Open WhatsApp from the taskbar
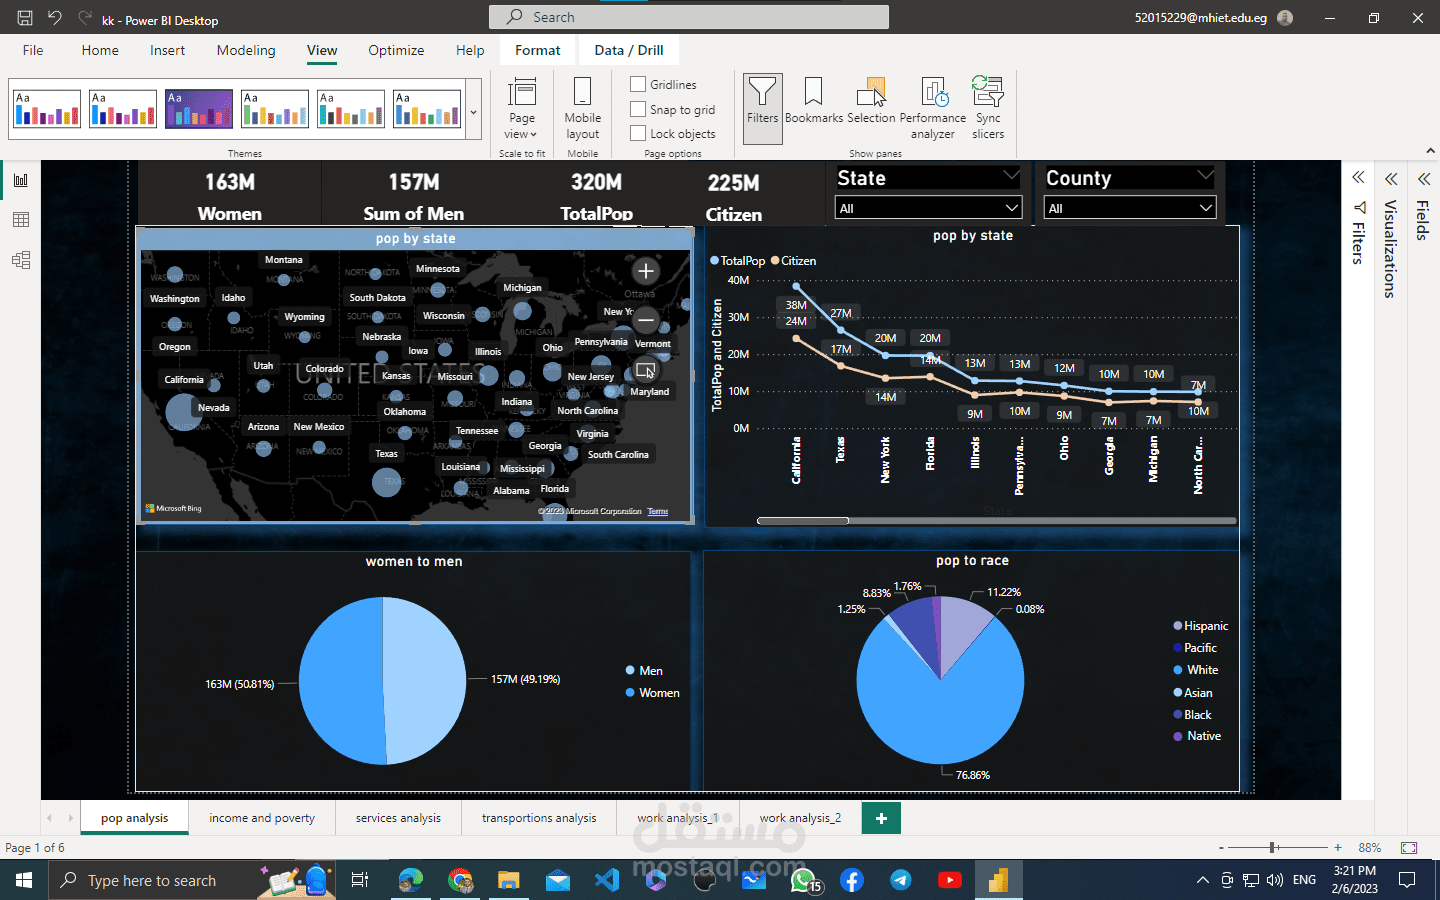This screenshot has width=1440, height=900. (x=804, y=880)
